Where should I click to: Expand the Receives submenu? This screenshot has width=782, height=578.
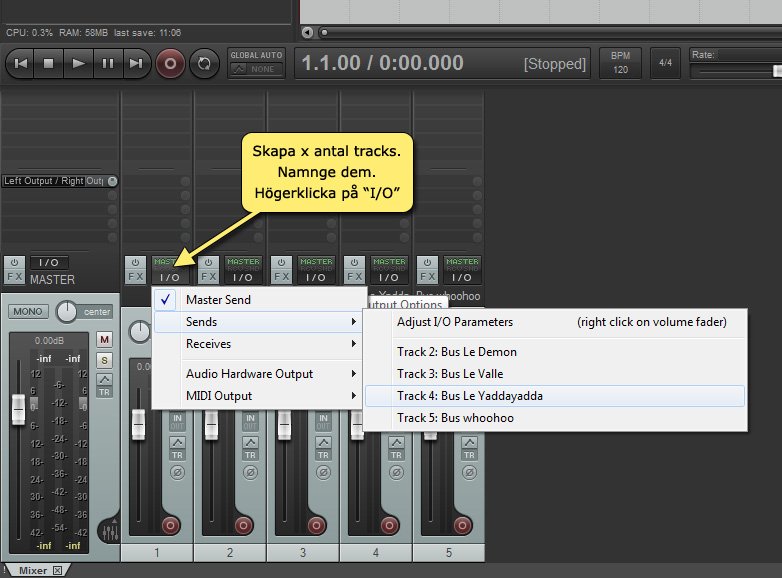coord(258,344)
